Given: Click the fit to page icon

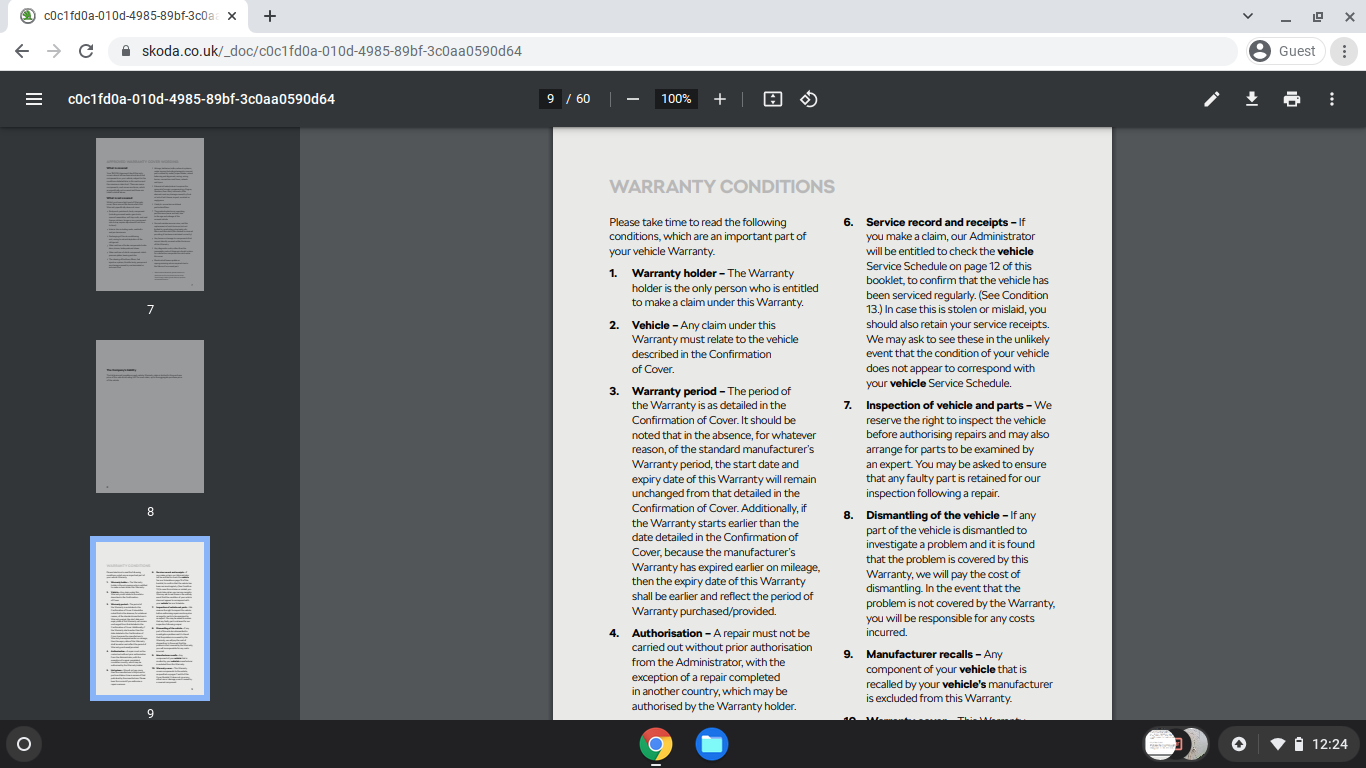Looking at the screenshot, I should click(x=772, y=99).
